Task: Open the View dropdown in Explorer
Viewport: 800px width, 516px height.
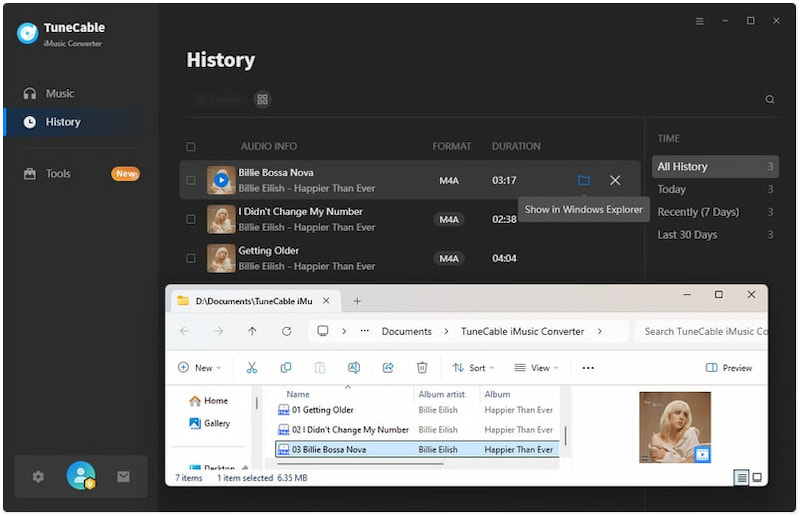Action: [537, 368]
